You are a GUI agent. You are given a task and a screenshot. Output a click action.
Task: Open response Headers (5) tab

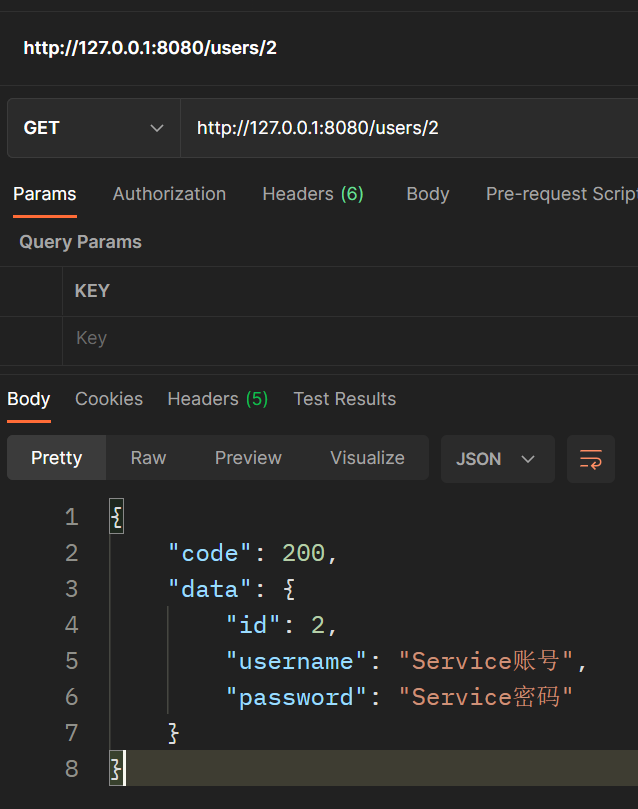217,399
